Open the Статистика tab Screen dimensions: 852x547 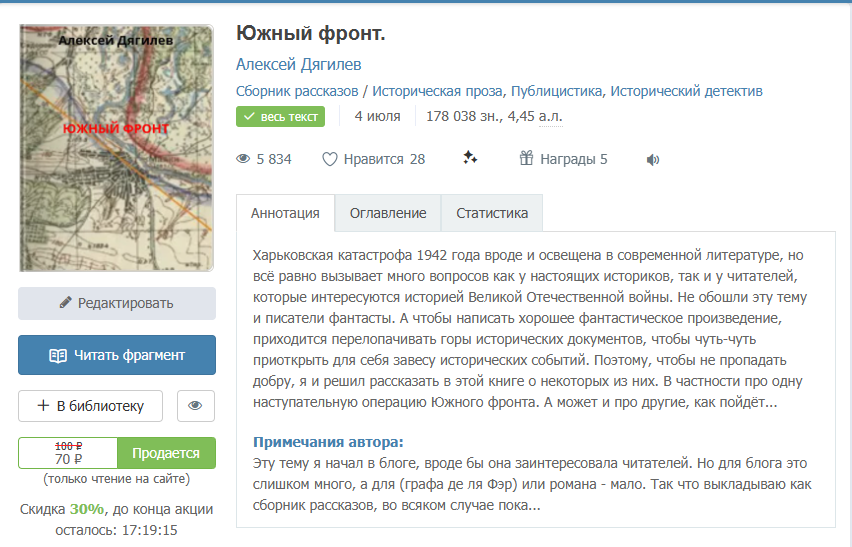click(x=491, y=213)
